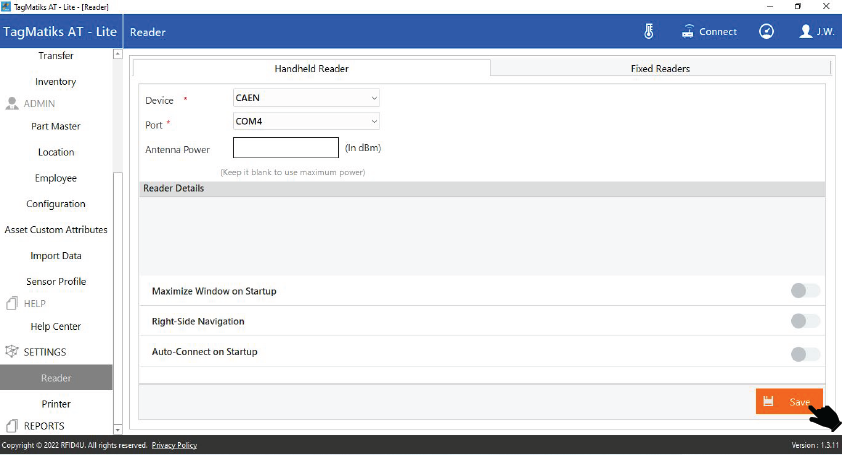This screenshot has width=842, height=455.
Task: Click the HELP section icon
Action: 12,303
